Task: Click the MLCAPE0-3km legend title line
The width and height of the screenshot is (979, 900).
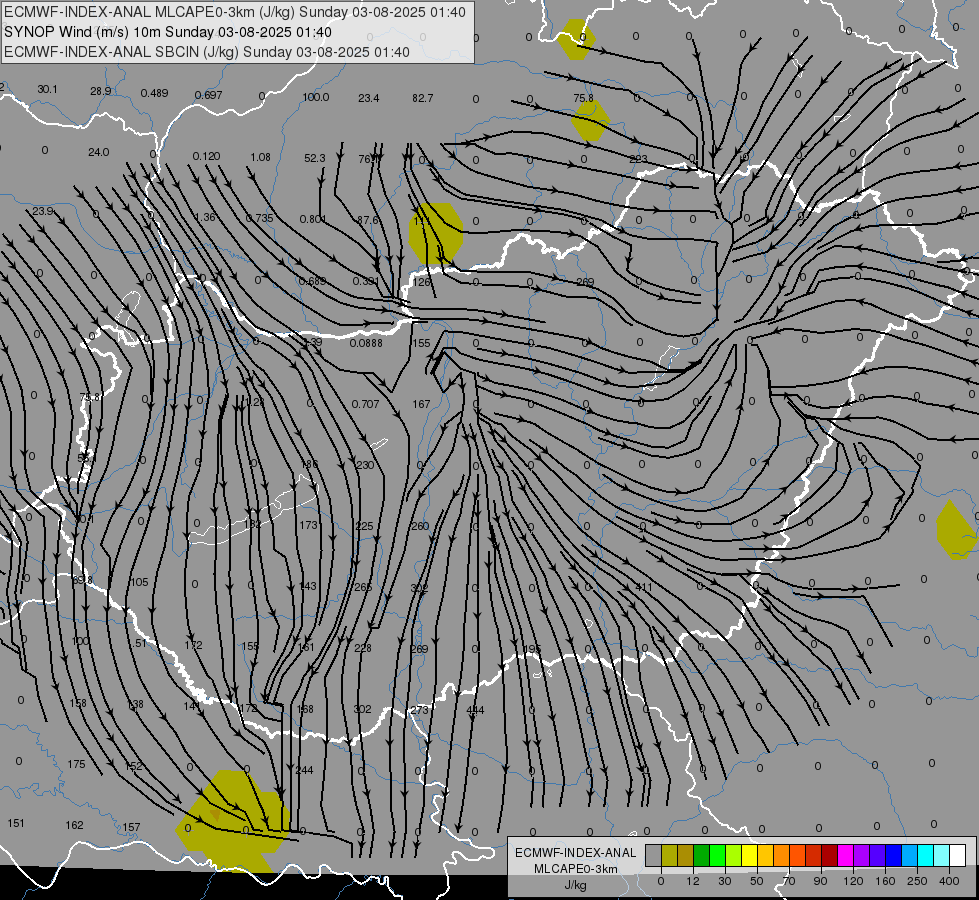Action: pyautogui.click(x=576, y=869)
